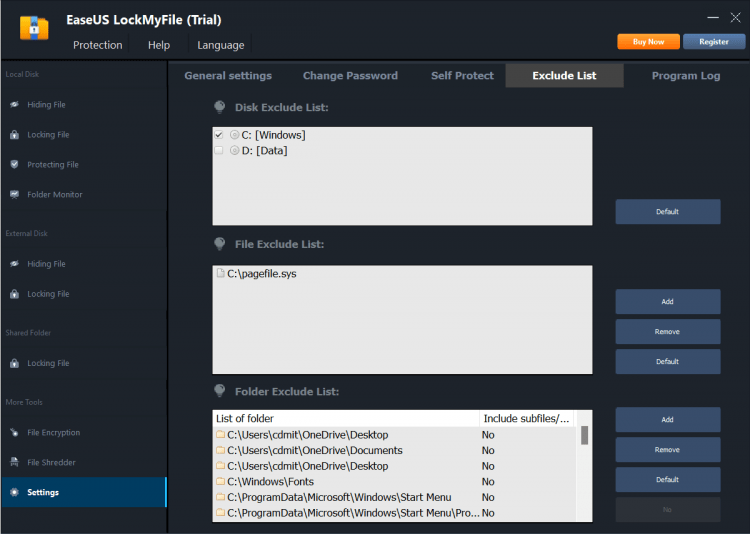The image size is (750, 534).
Task: Open the Language menu
Action: pyautogui.click(x=220, y=45)
